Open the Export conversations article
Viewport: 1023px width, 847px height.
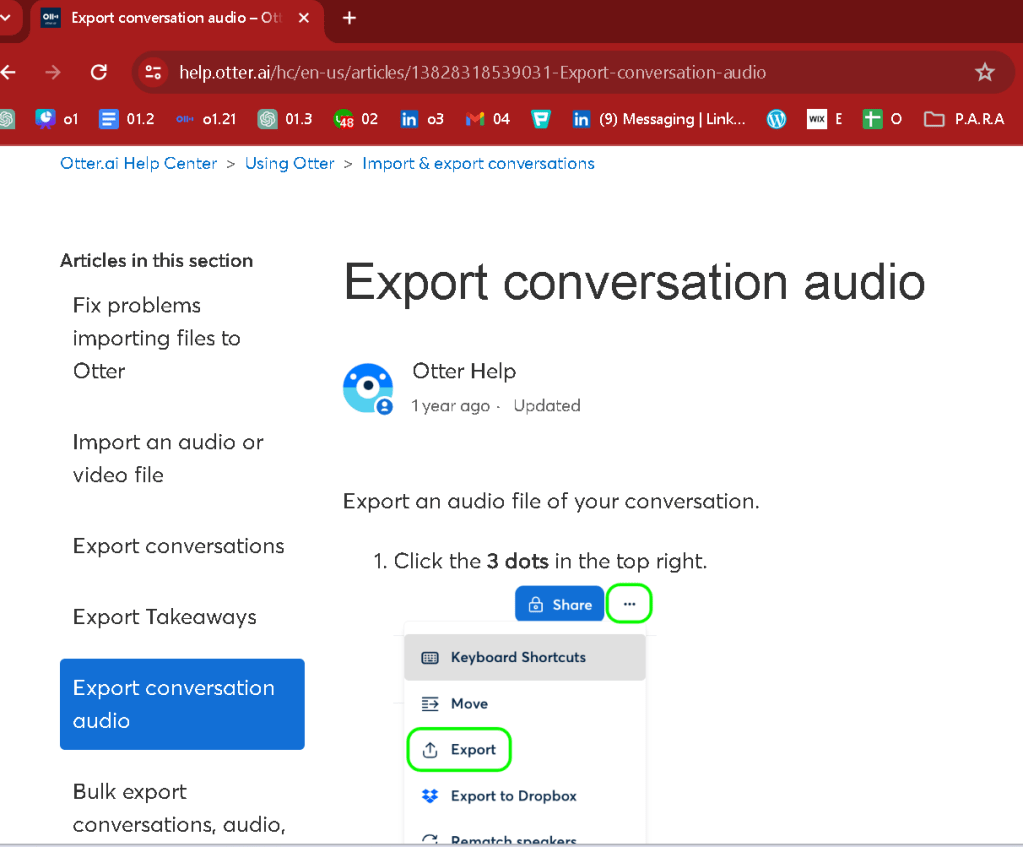click(x=179, y=546)
